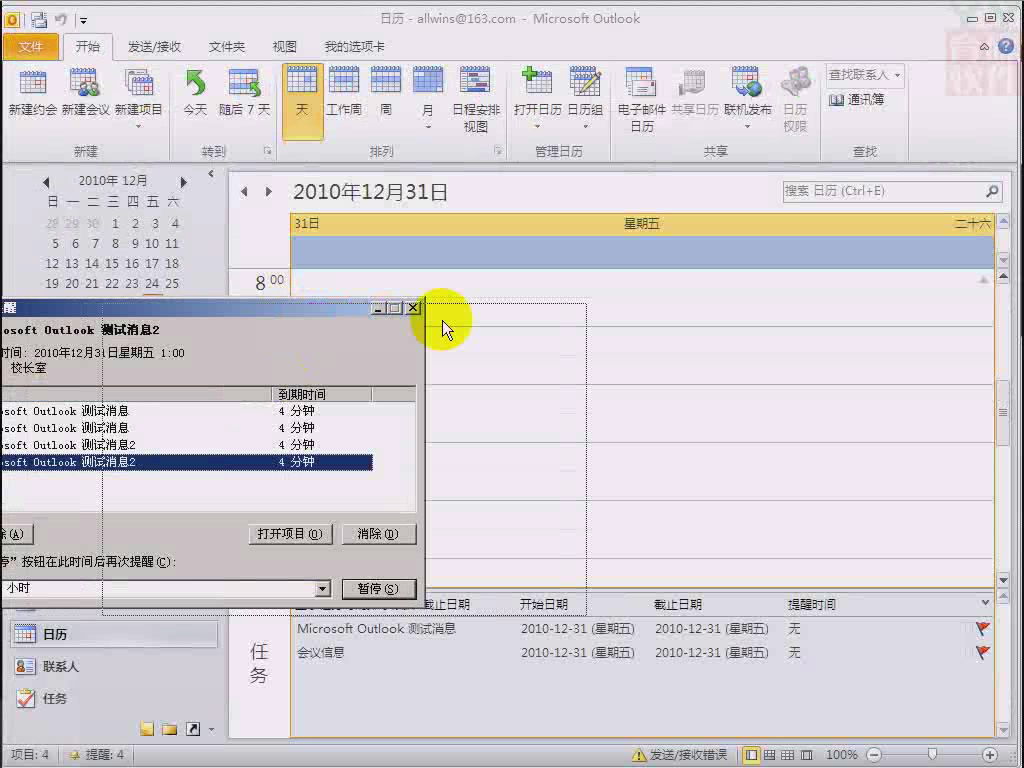Toggle flag on Microsoft Outlook 测试消息 task
This screenshot has height=768, width=1024.
982,628
